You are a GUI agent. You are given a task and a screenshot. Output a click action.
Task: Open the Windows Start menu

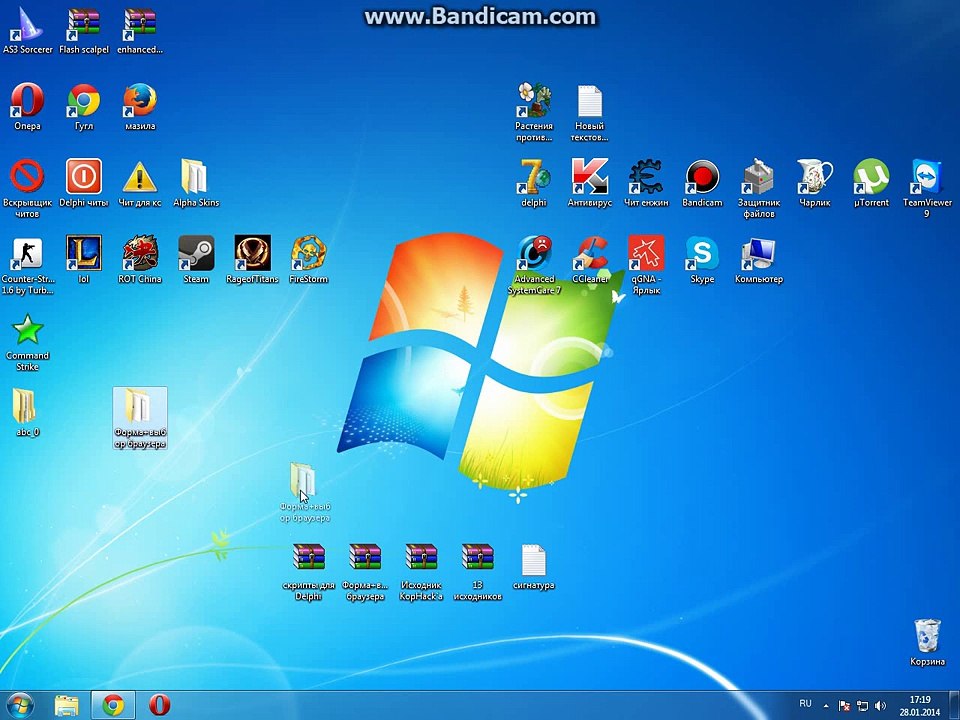point(20,705)
